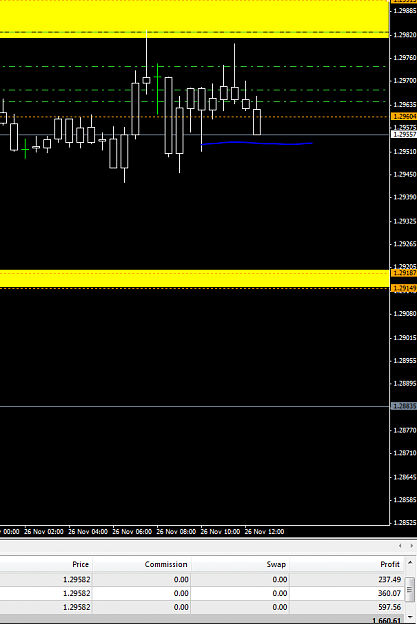Click price scale value 1.29510
This screenshot has width=417, height=625.
405,151
